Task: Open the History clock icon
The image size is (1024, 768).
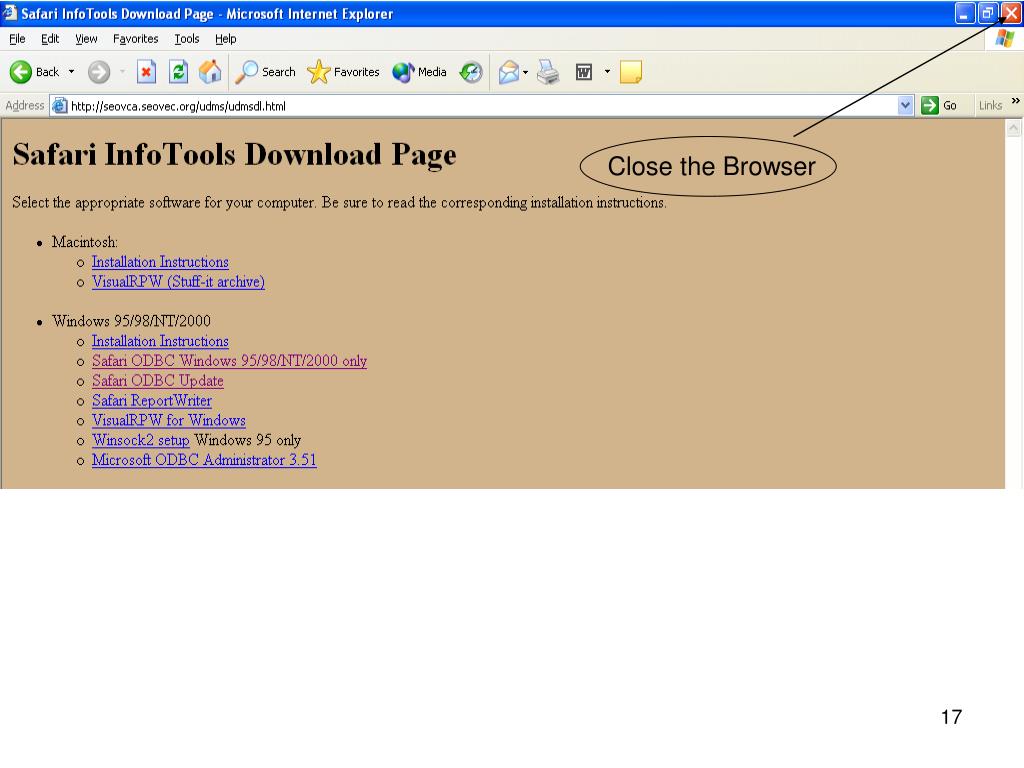Action: [x=471, y=72]
